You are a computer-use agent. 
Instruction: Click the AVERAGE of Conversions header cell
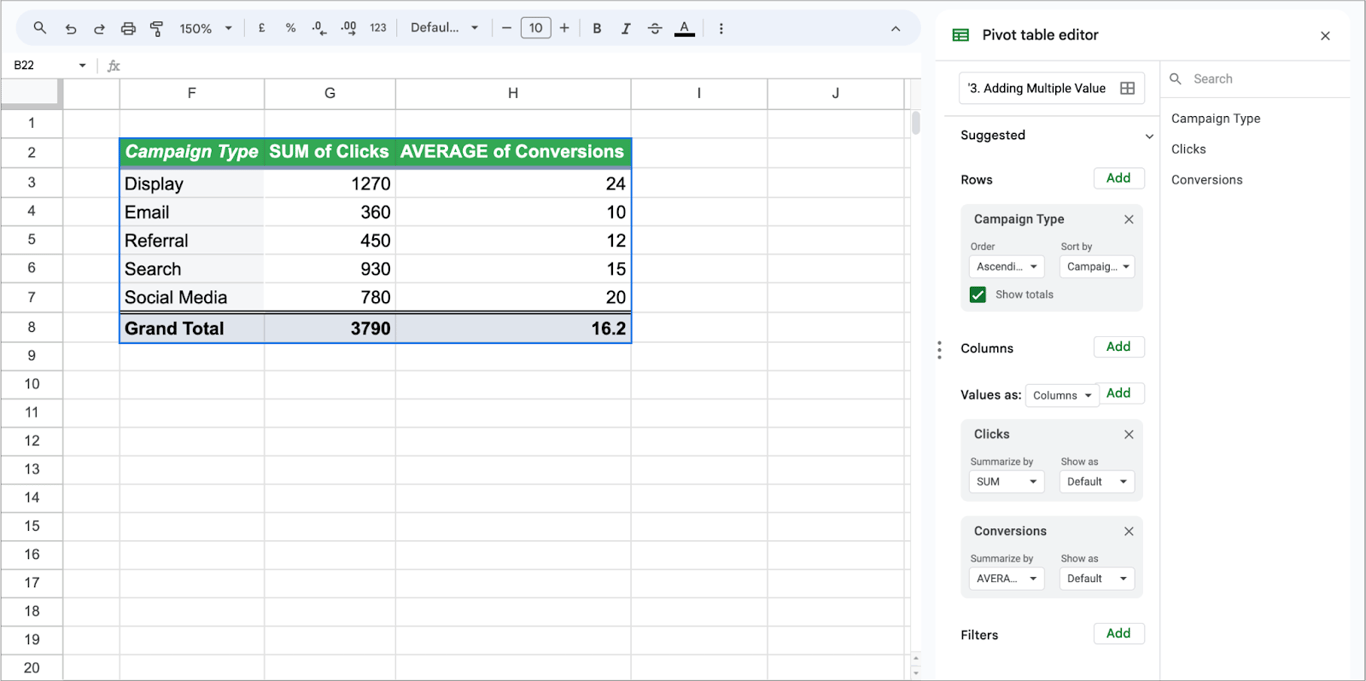click(x=513, y=152)
